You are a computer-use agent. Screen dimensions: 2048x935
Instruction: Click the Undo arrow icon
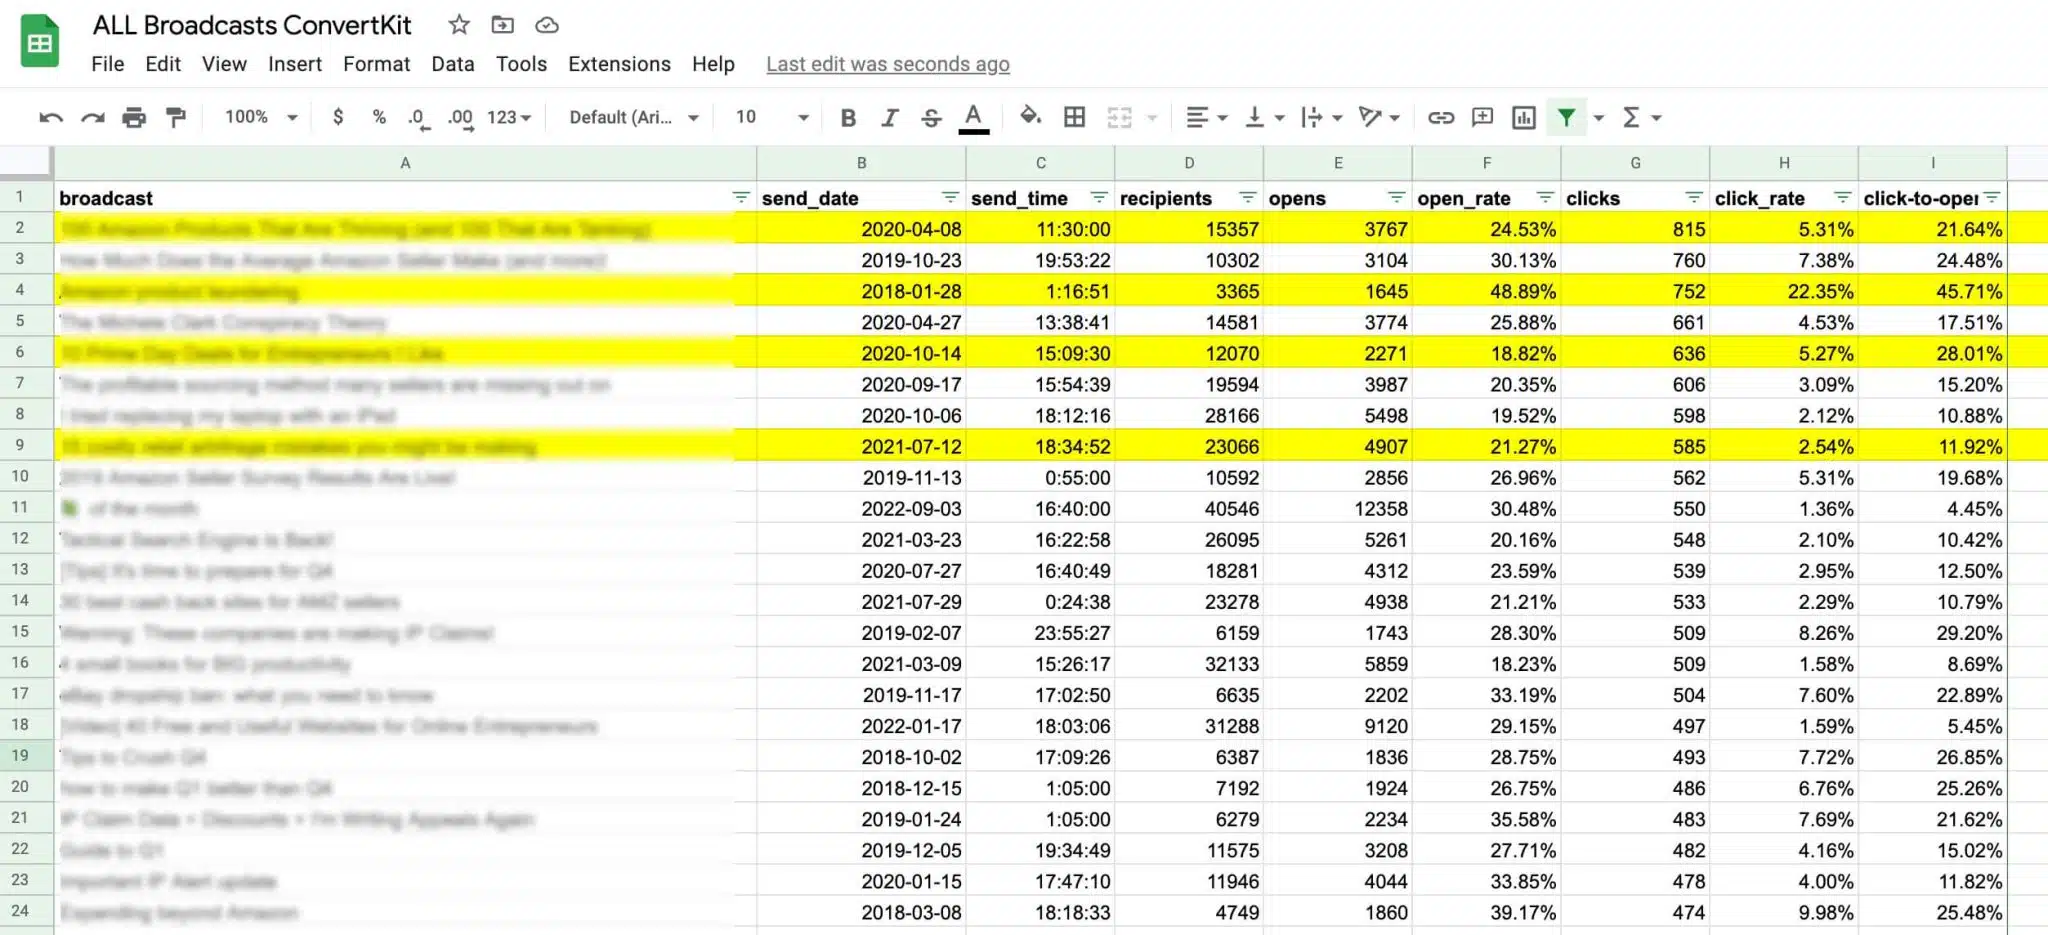click(x=50, y=118)
